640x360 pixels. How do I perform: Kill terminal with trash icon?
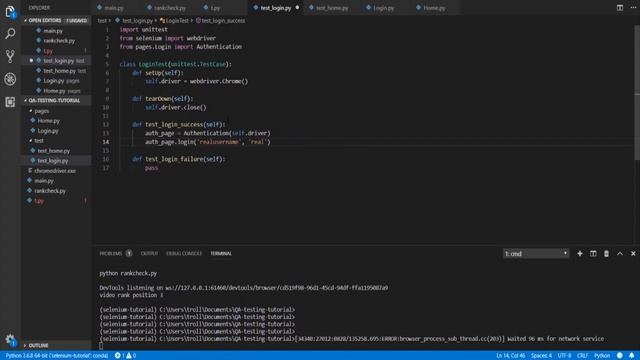(606, 253)
